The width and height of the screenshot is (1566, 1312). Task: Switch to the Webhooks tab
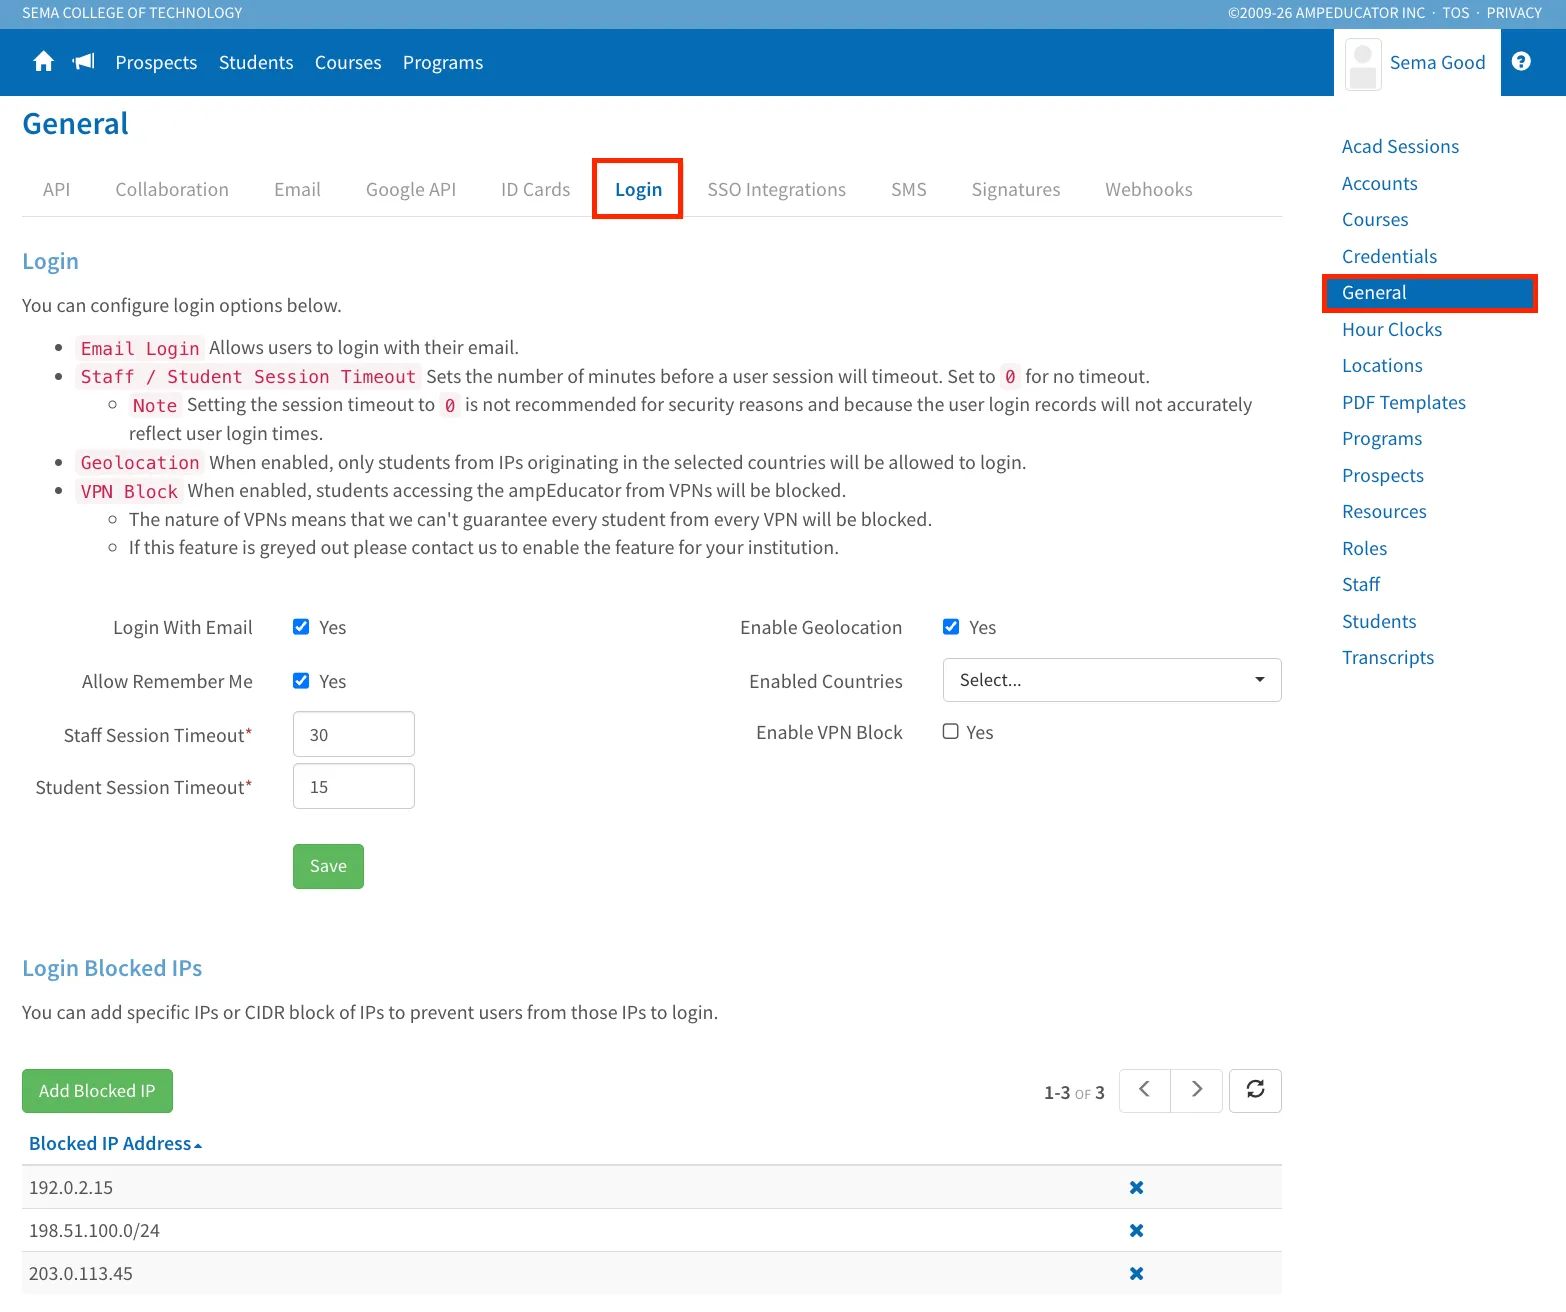click(x=1149, y=190)
